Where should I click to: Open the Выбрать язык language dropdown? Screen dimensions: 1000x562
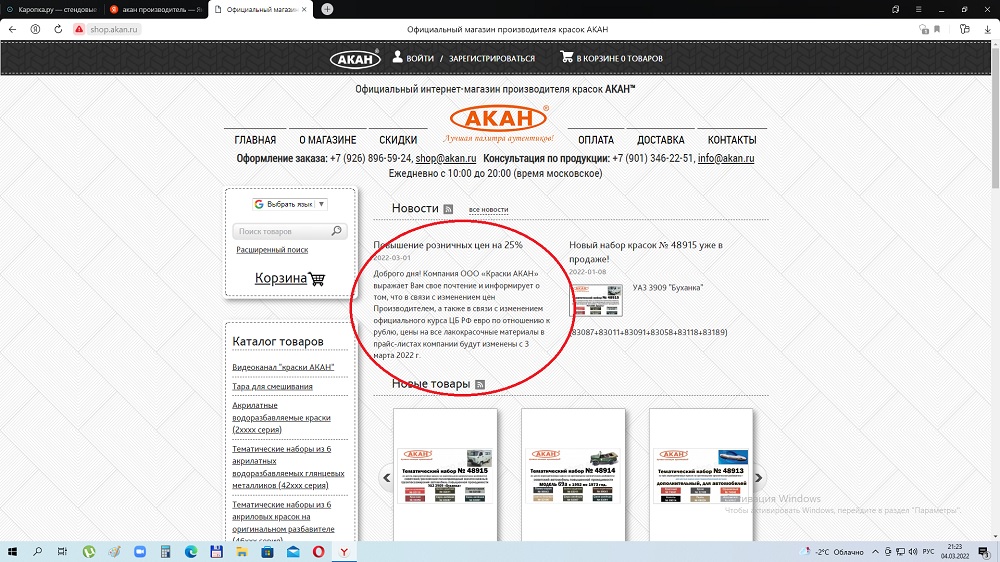point(290,204)
